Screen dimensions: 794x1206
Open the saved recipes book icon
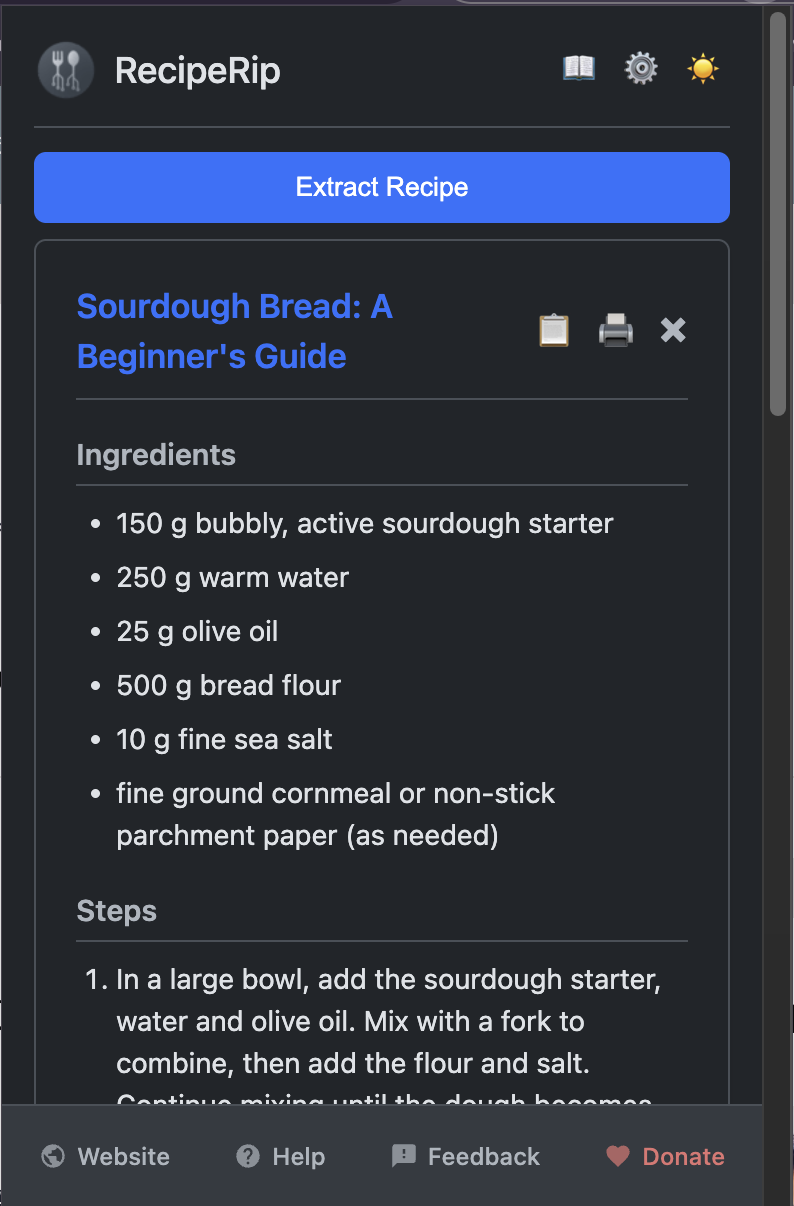coord(579,68)
